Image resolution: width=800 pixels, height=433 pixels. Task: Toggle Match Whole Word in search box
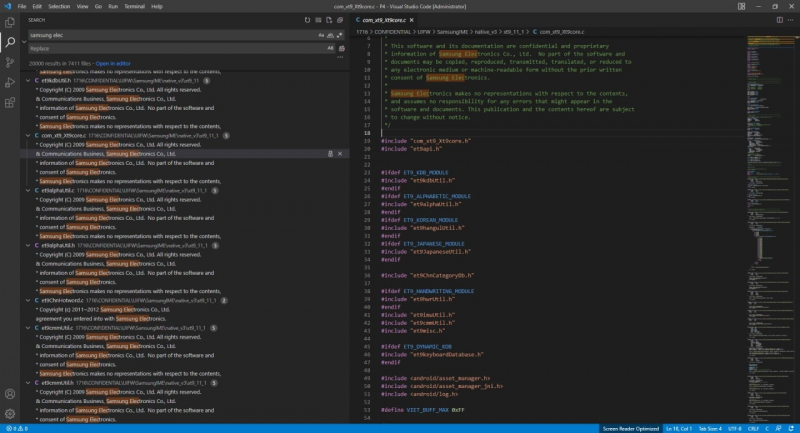pyautogui.click(x=331, y=34)
